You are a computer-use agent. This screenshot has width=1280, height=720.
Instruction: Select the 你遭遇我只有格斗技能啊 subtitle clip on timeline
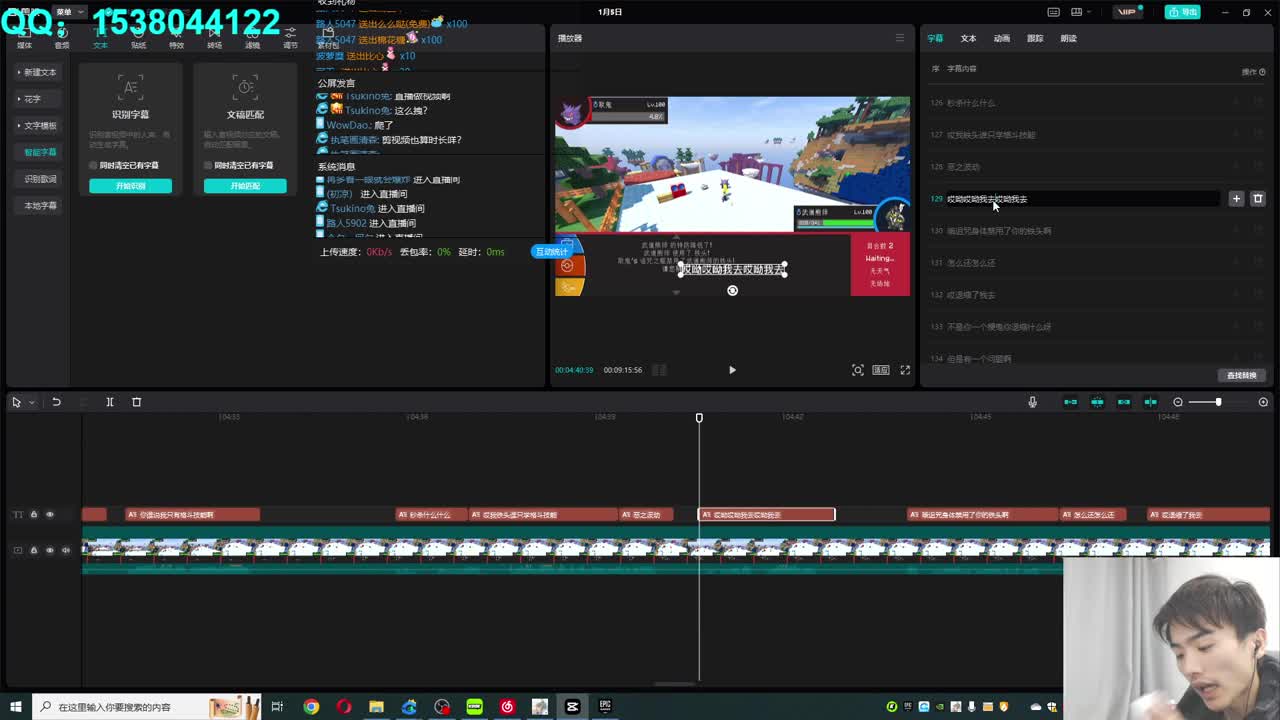coord(192,515)
